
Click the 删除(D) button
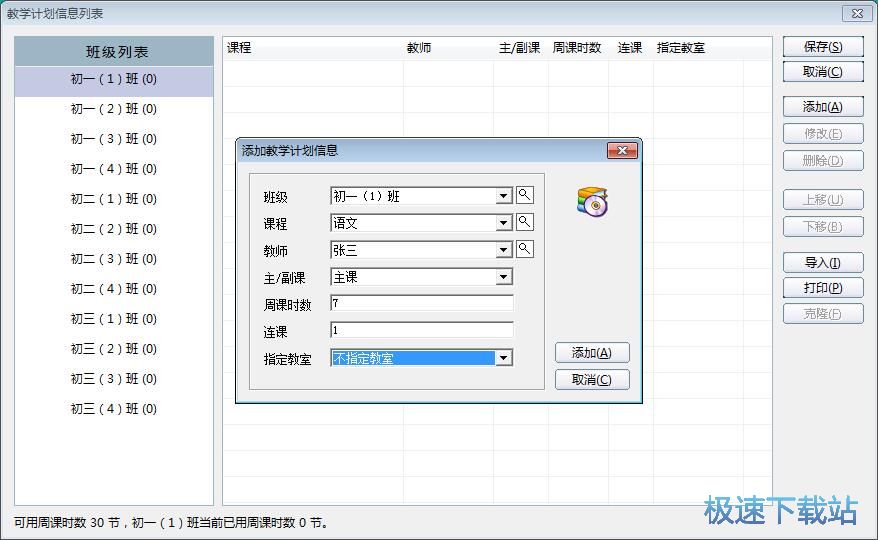pyautogui.click(x=823, y=161)
